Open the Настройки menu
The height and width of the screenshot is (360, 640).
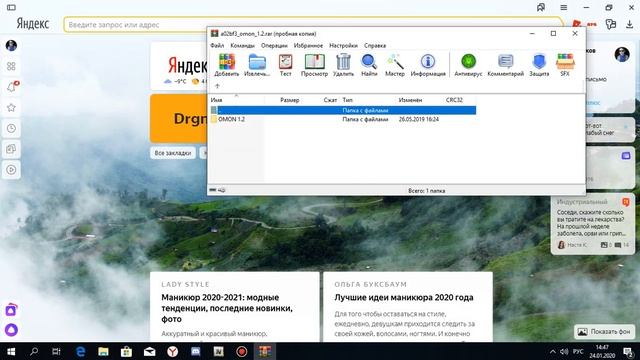point(343,46)
